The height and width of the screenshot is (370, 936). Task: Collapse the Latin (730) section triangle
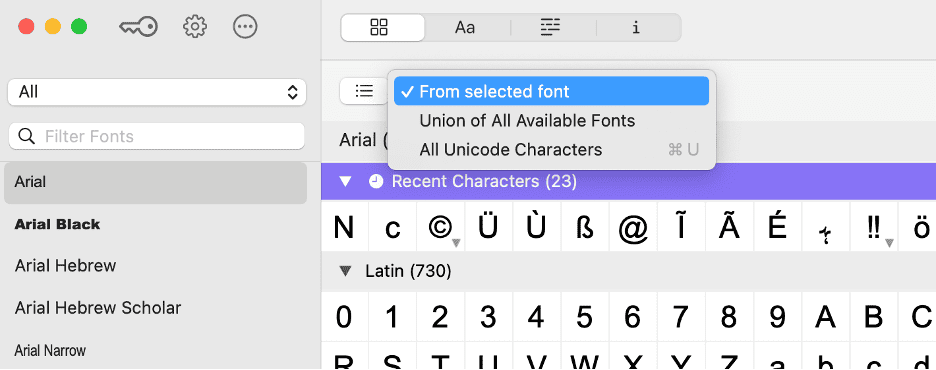click(x=345, y=272)
